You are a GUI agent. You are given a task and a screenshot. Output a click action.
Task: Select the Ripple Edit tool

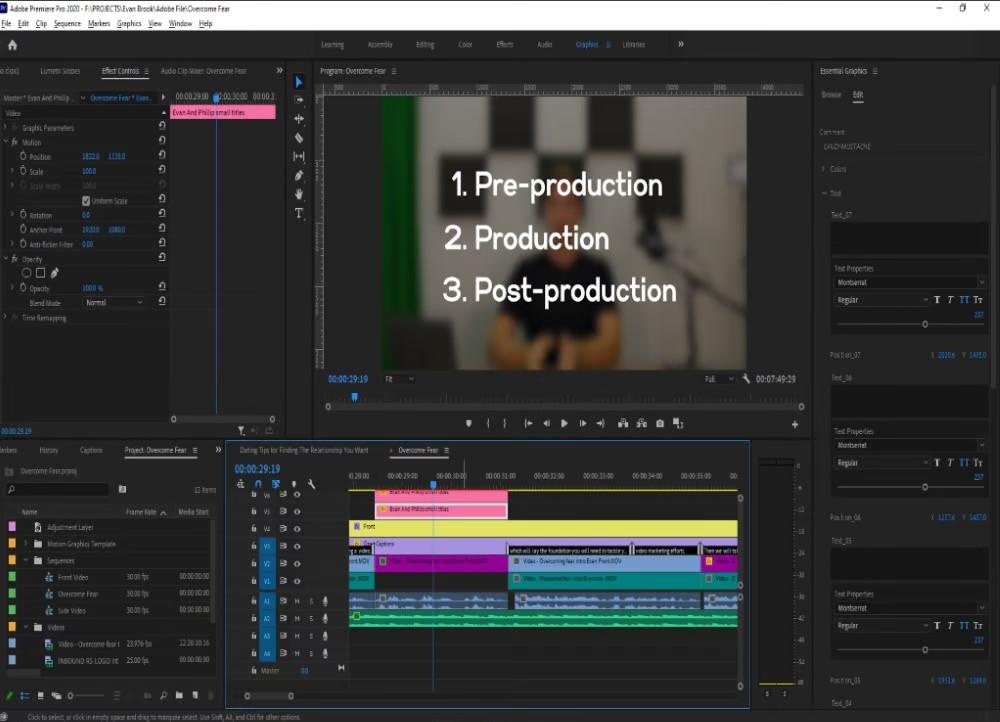tap(298, 119)
